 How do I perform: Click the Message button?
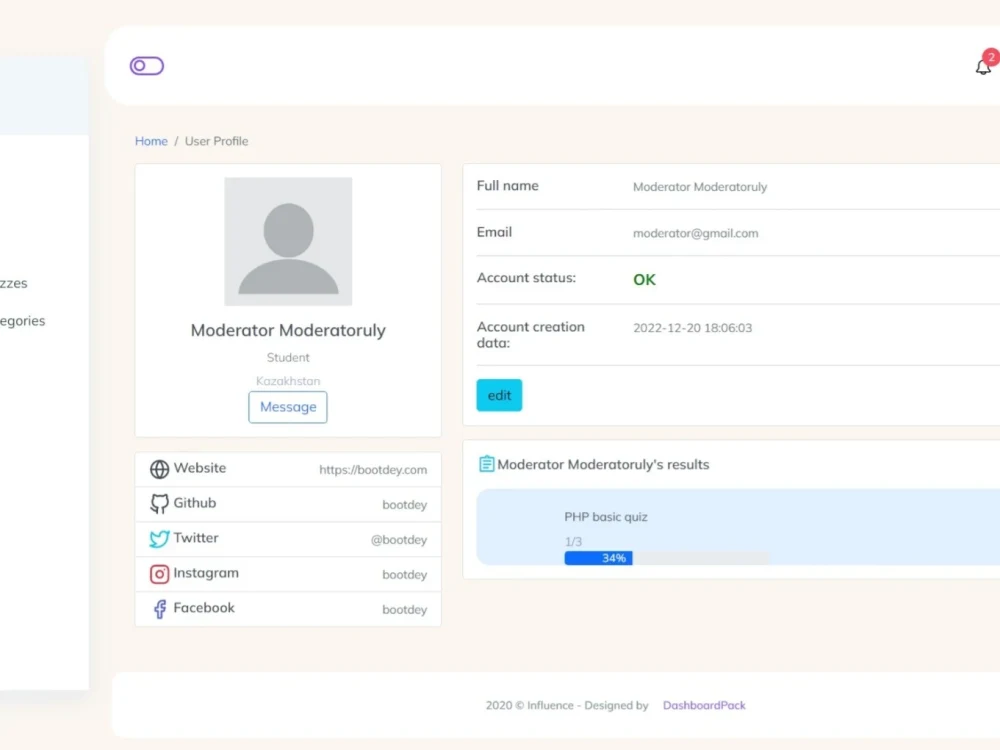(288, 407)
